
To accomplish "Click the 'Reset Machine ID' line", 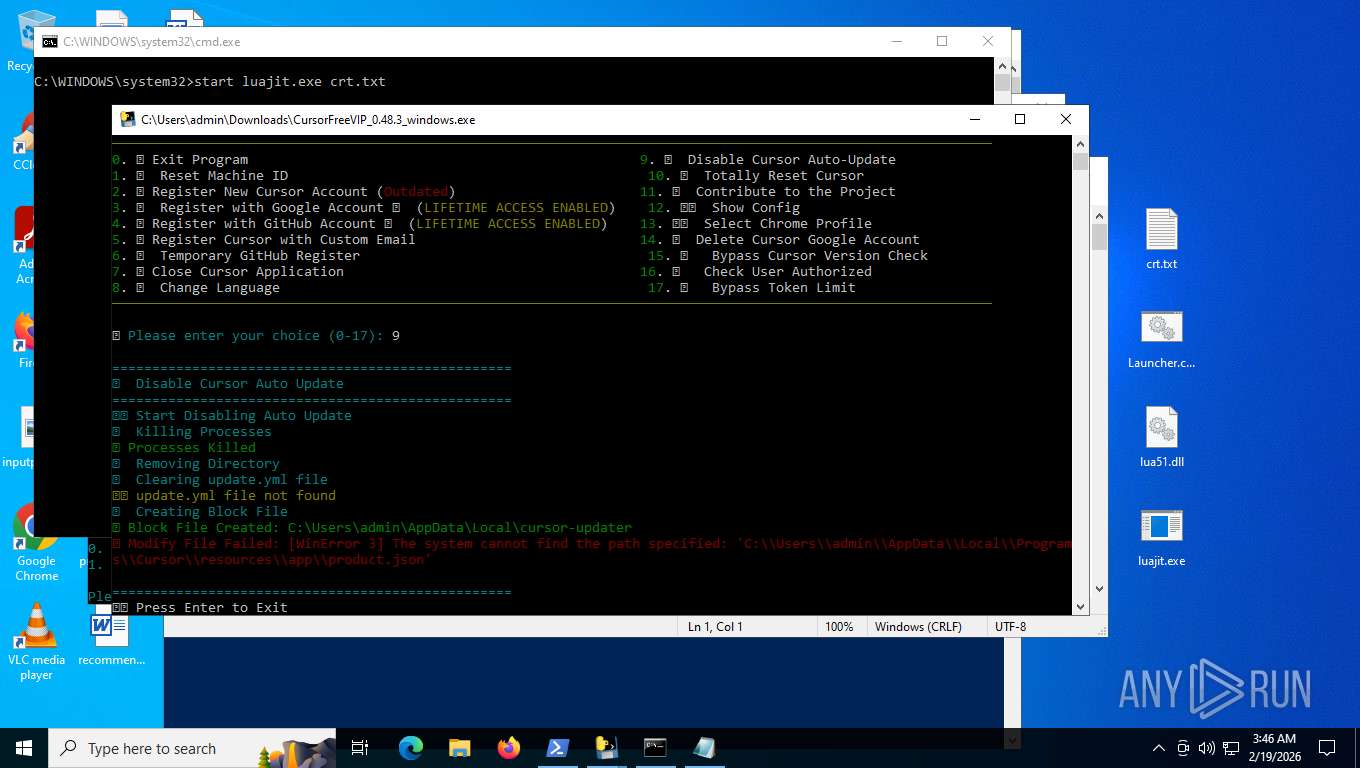I will pos(200,176).
